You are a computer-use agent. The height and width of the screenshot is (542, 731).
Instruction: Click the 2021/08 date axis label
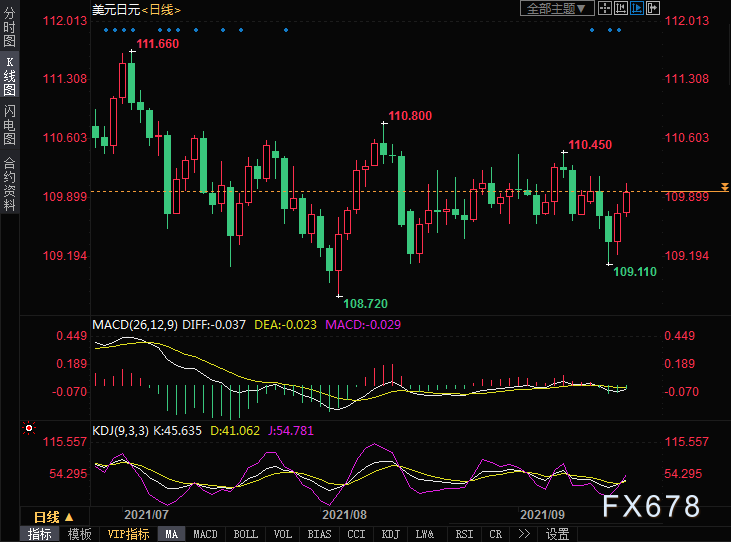(x=345, y=515)
